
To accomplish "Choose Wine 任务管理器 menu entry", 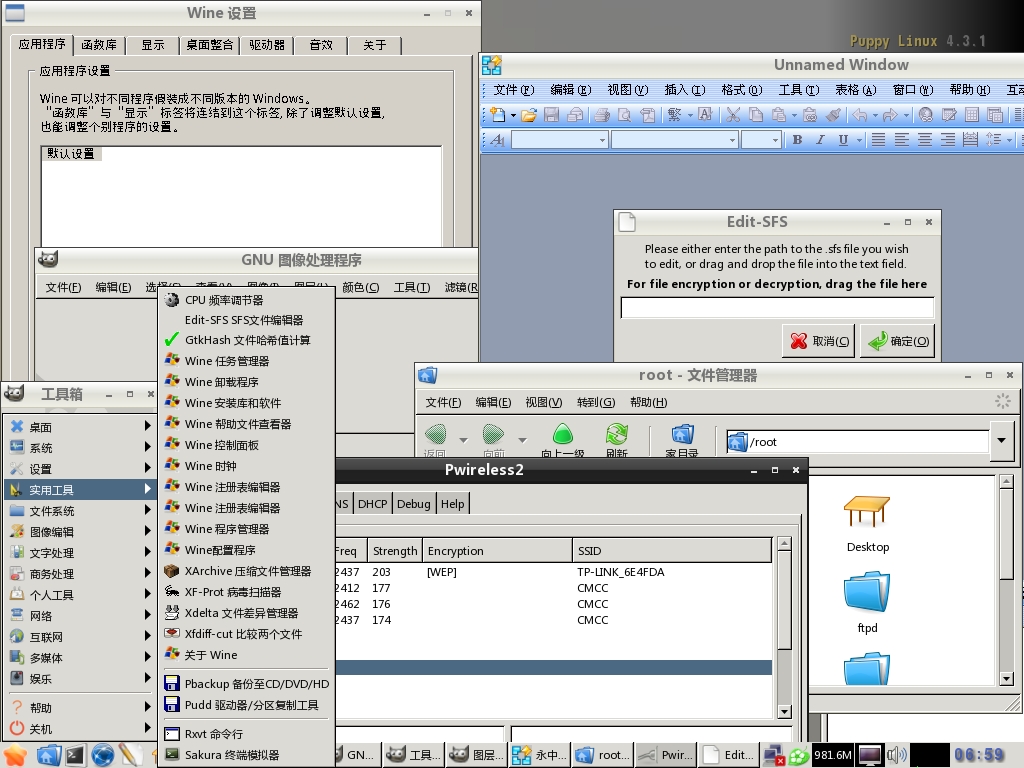I will pos(247,360).
